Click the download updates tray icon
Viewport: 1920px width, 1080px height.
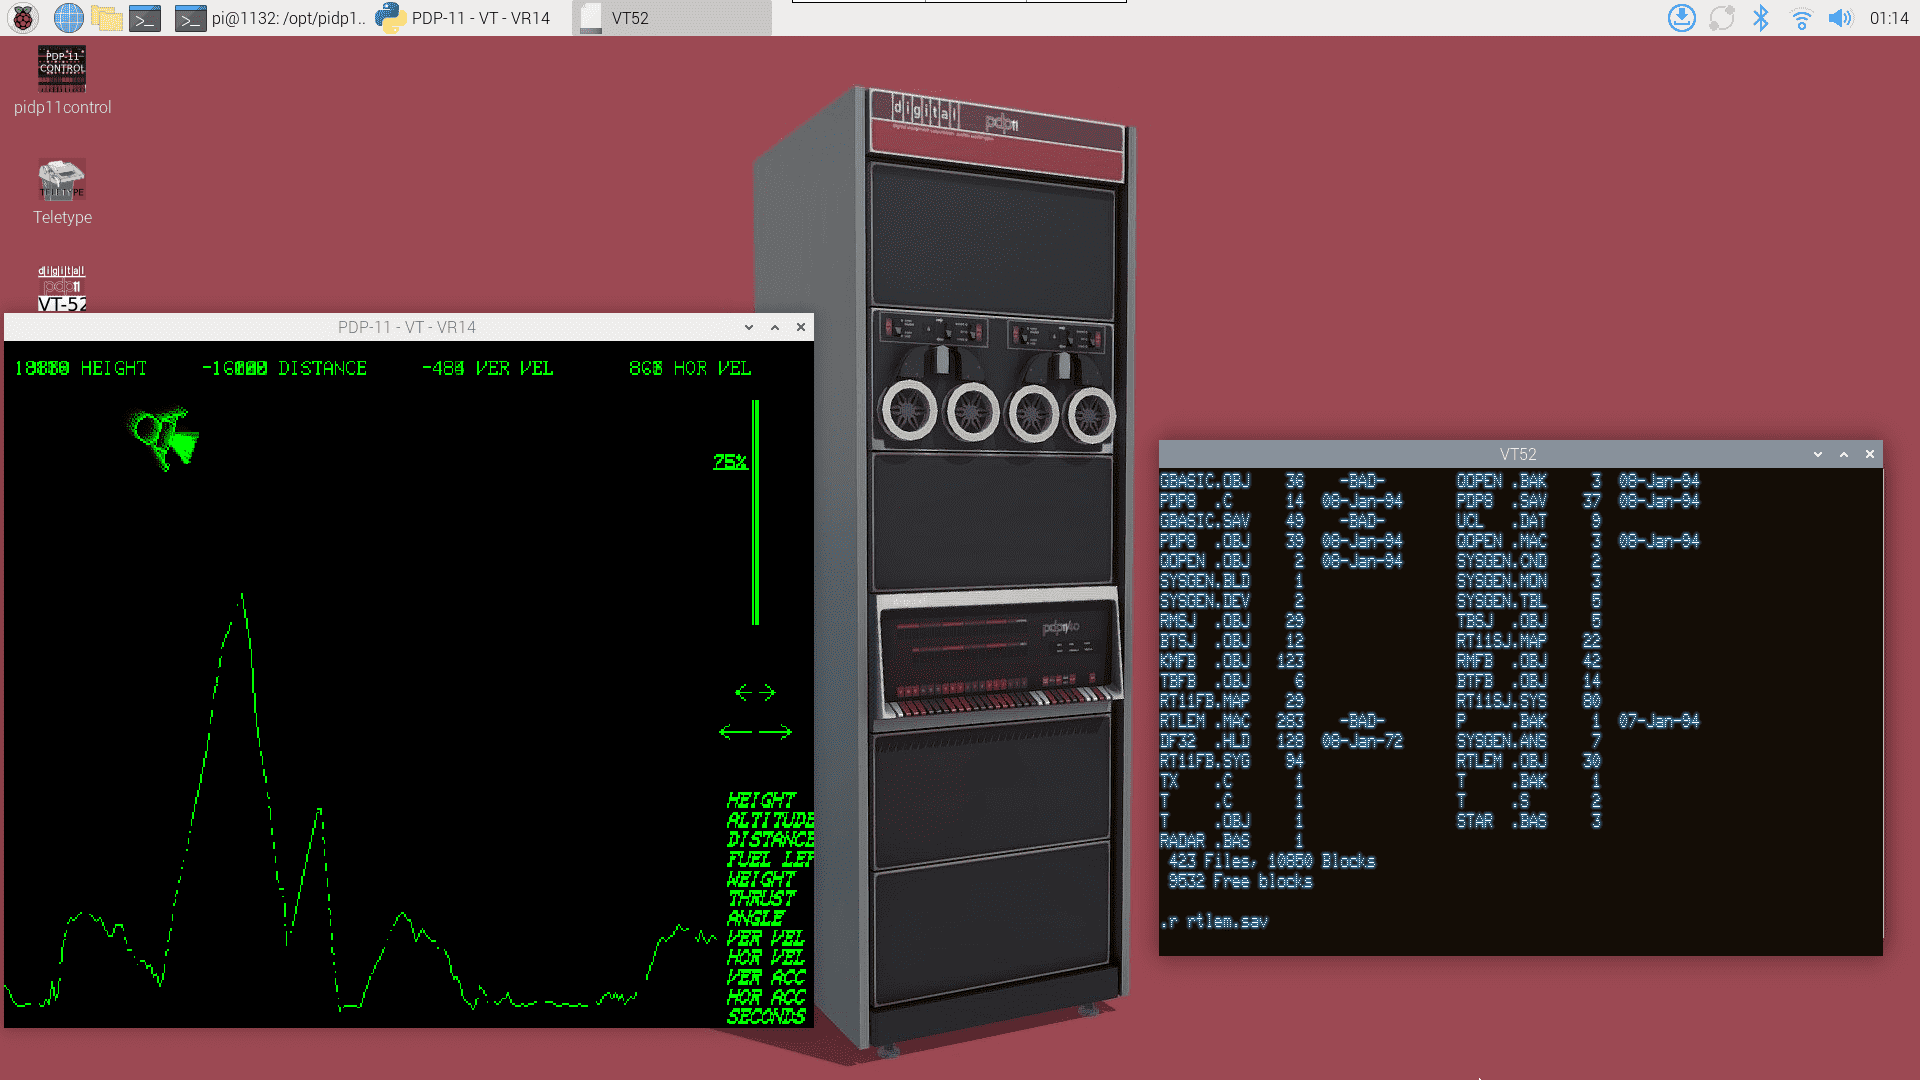pyautogui.click(x=1682, y=18)
